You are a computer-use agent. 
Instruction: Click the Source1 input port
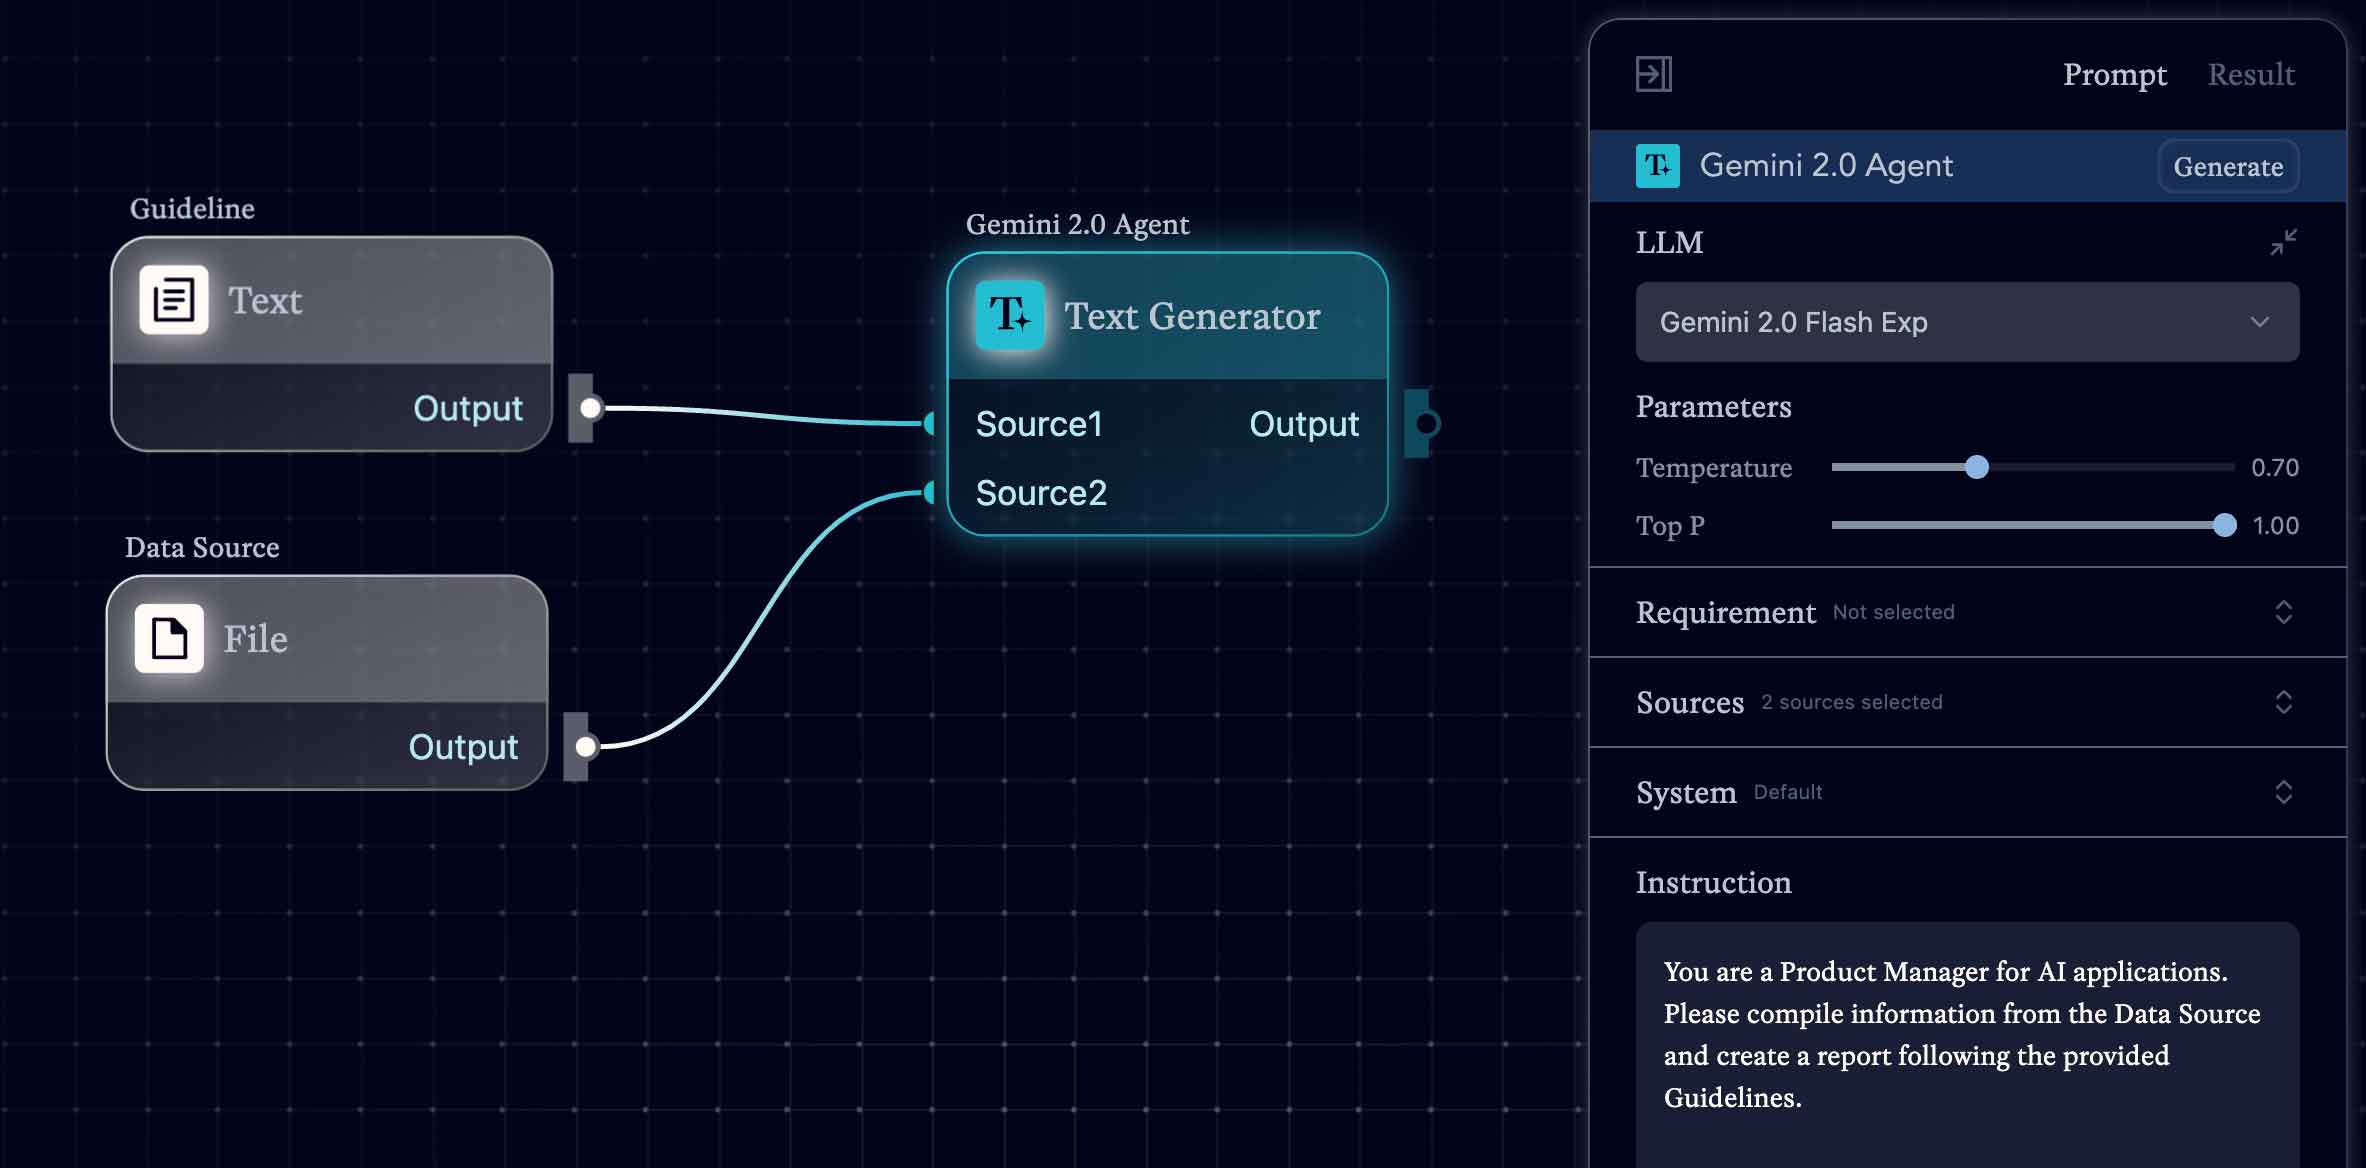pos(929,424)
